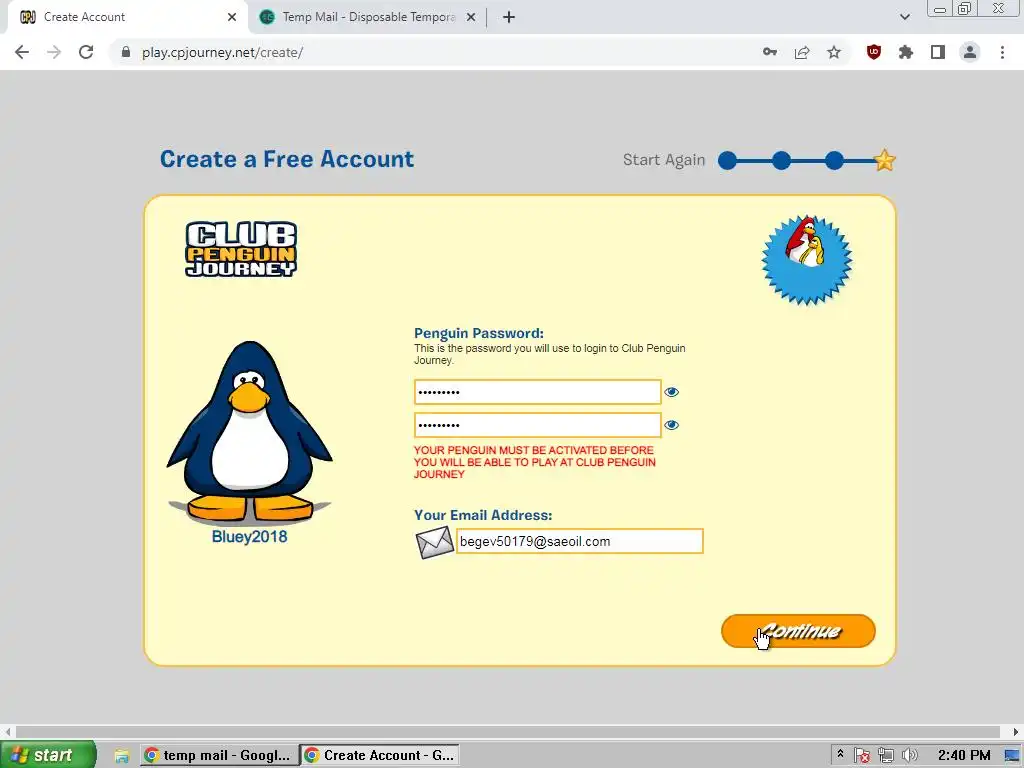Select the second progress step dot
Viewport: 1024px width, 768px height.
coord(781,160)
